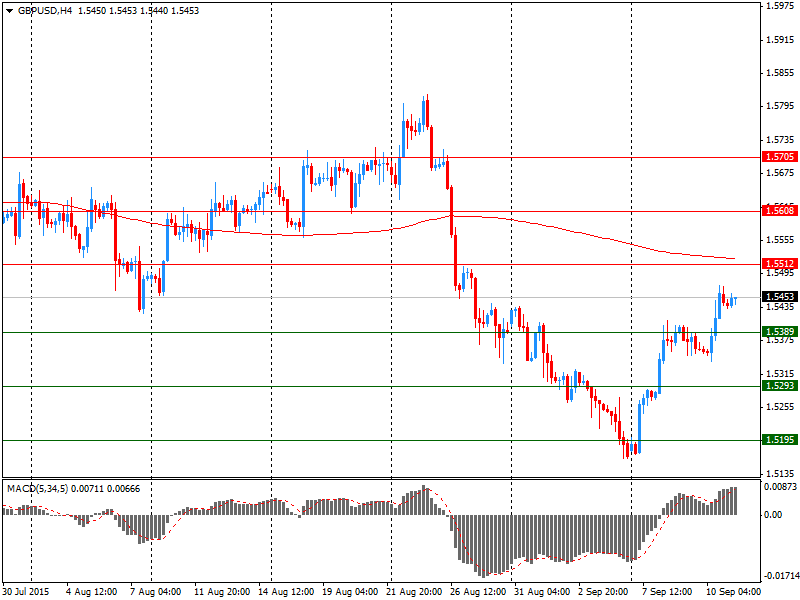Select the 1.5608 resistance level label

[780, 210]
